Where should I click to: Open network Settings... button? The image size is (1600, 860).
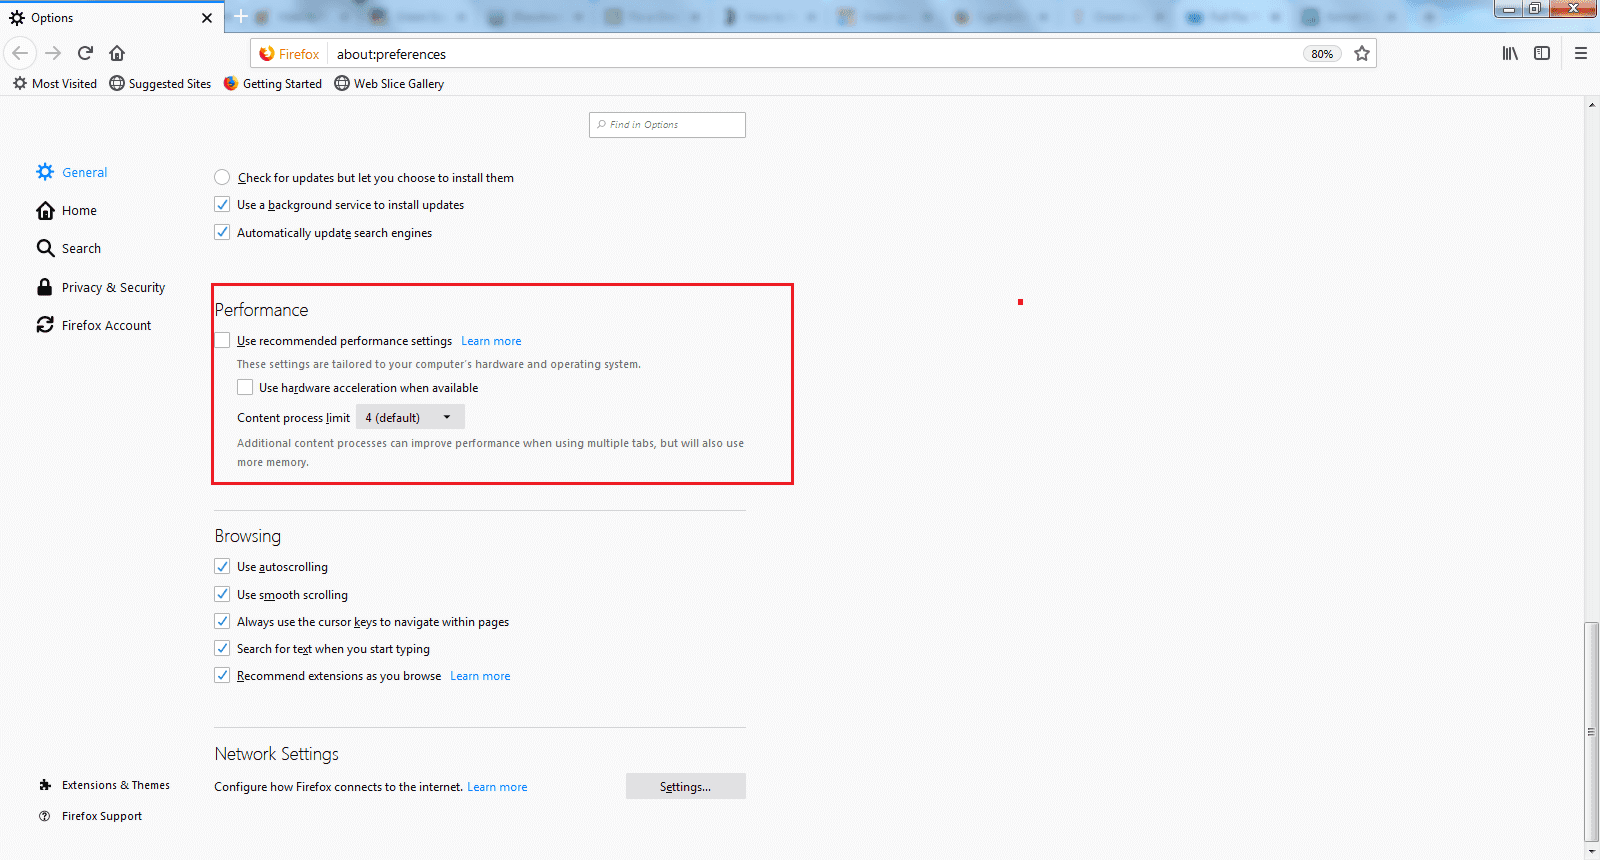pyautogui.click(x=685, y=787)
